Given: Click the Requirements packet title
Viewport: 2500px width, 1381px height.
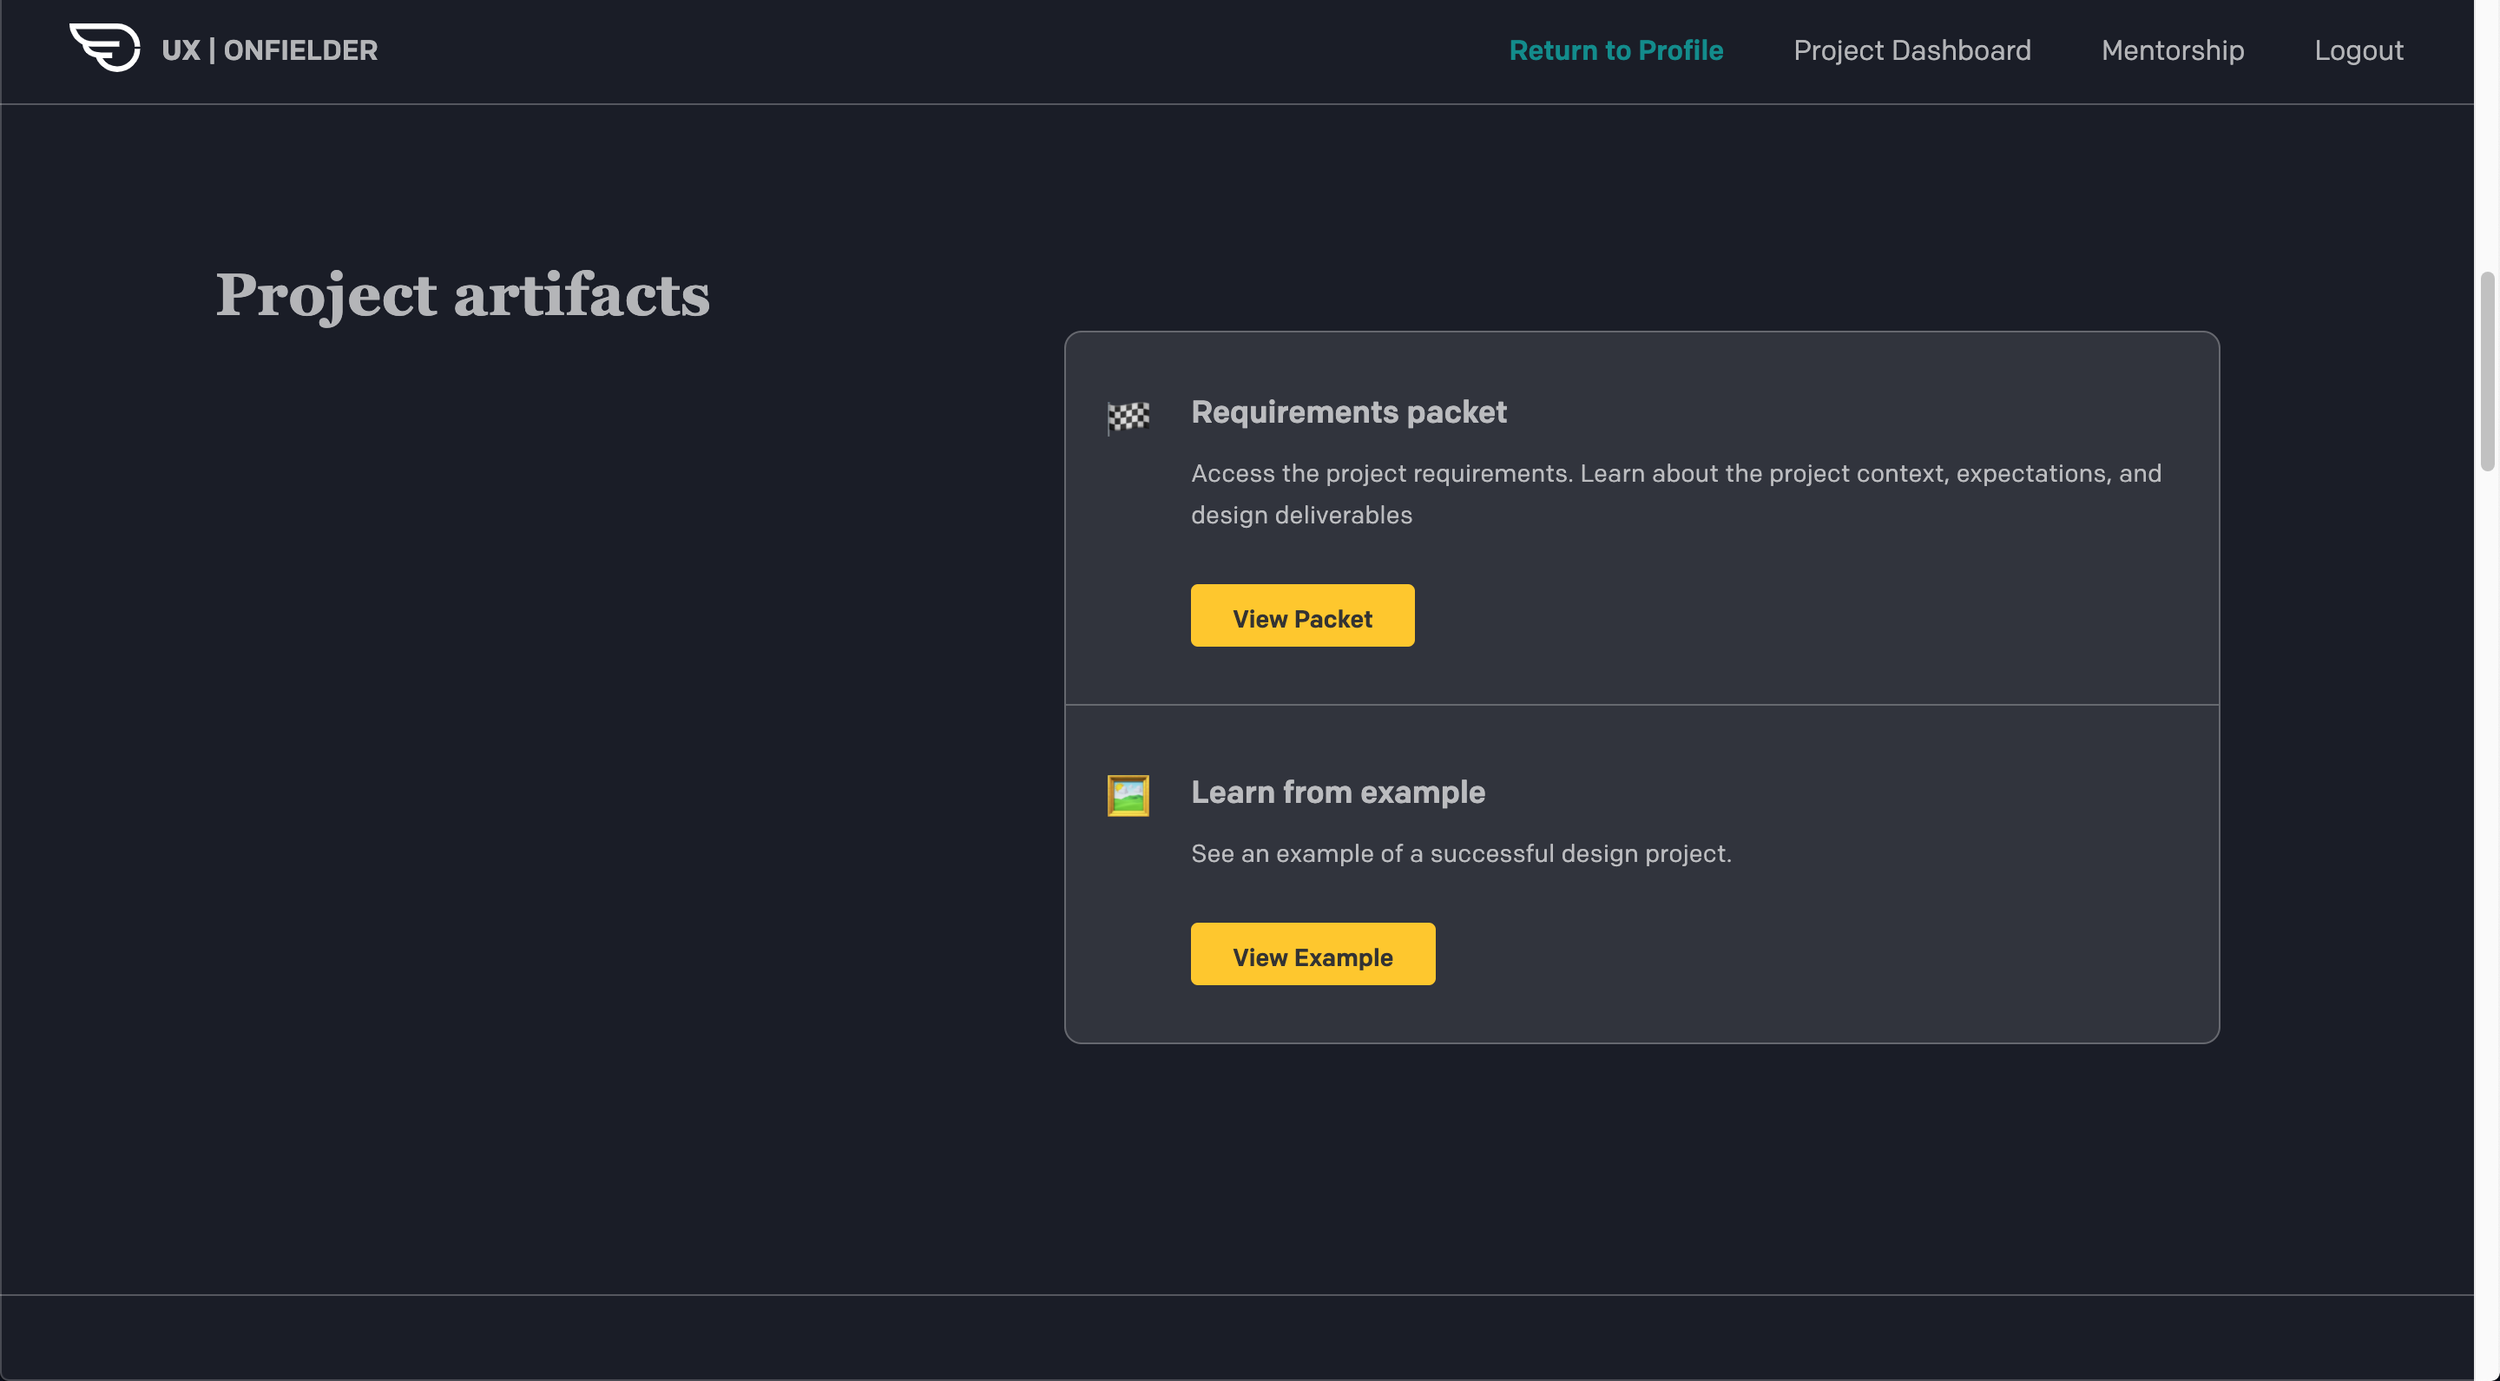Looking at the screenshot, I should (1348, 412).
